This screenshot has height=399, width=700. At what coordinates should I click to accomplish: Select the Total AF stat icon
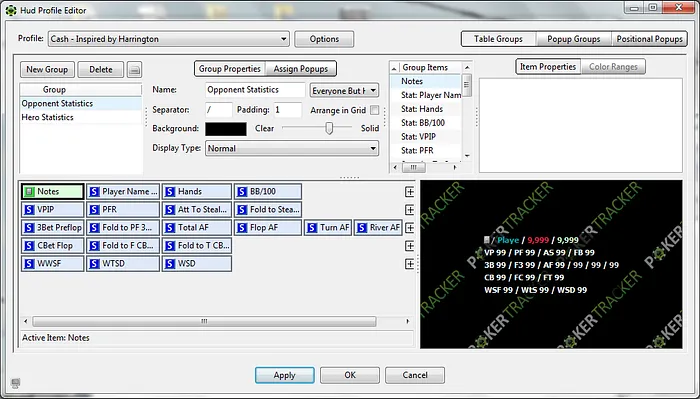coord(170,228)
